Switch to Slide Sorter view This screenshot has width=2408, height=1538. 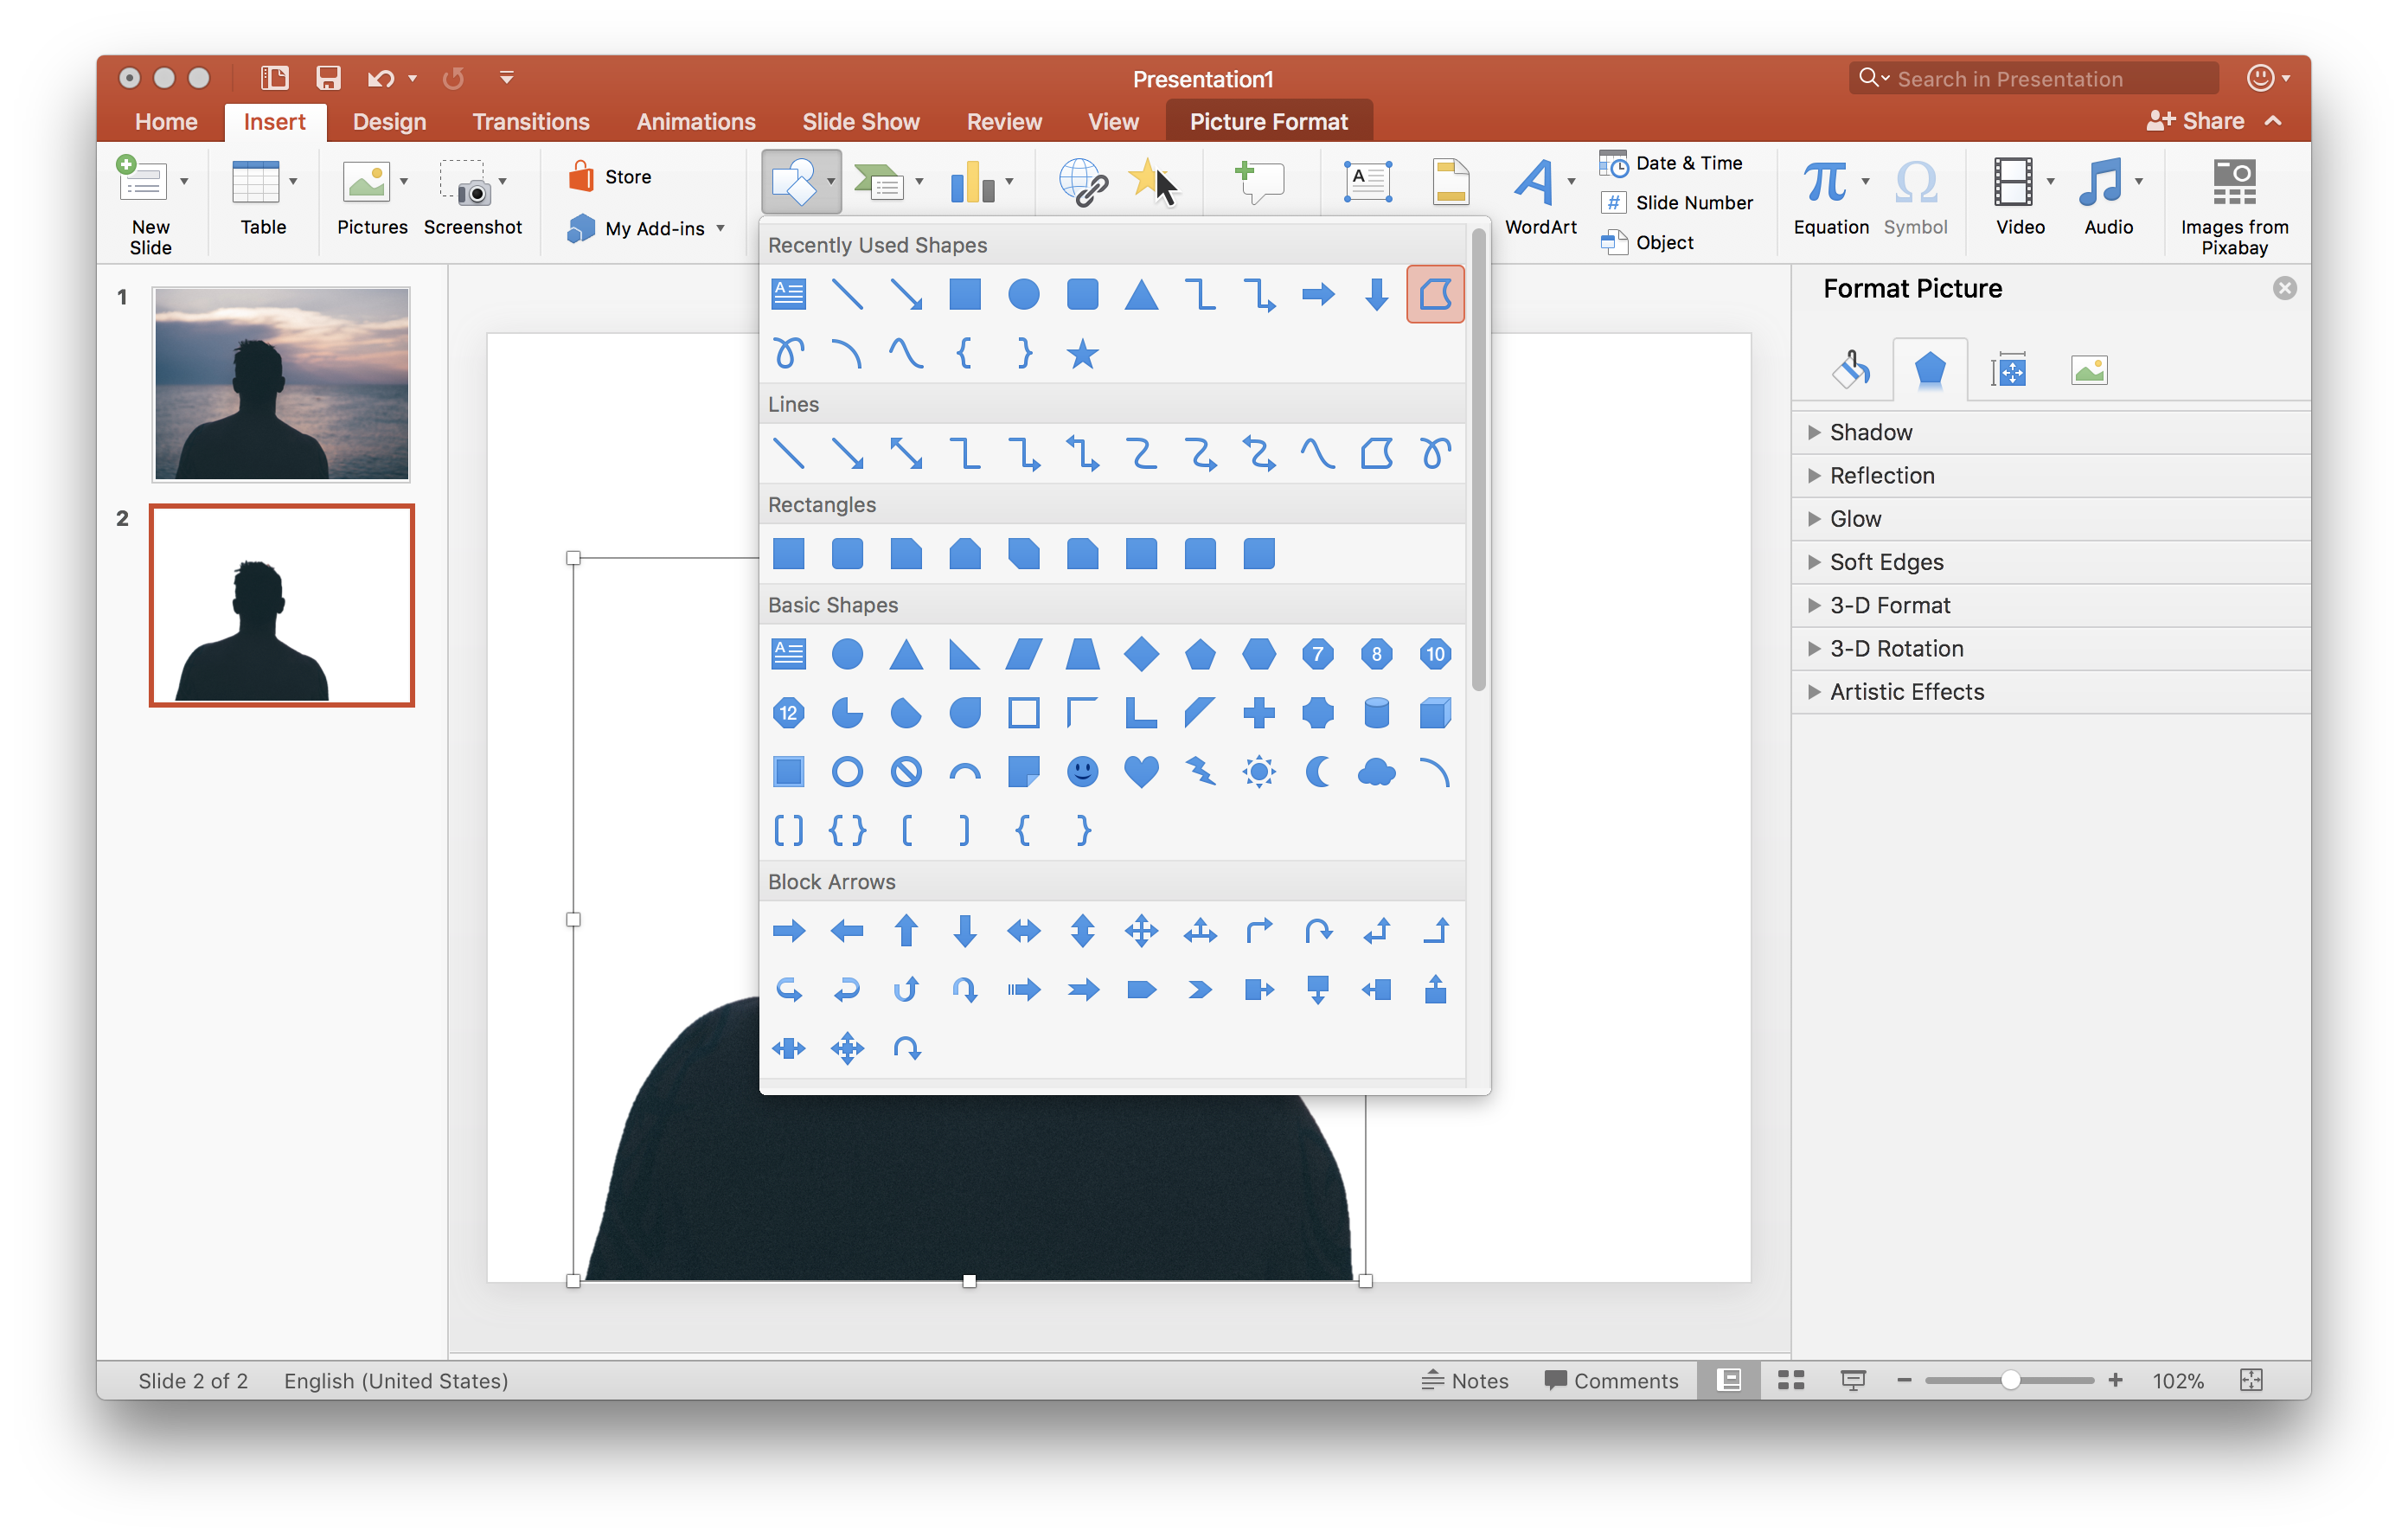pyautogui.click(x=1790, y=1380)
